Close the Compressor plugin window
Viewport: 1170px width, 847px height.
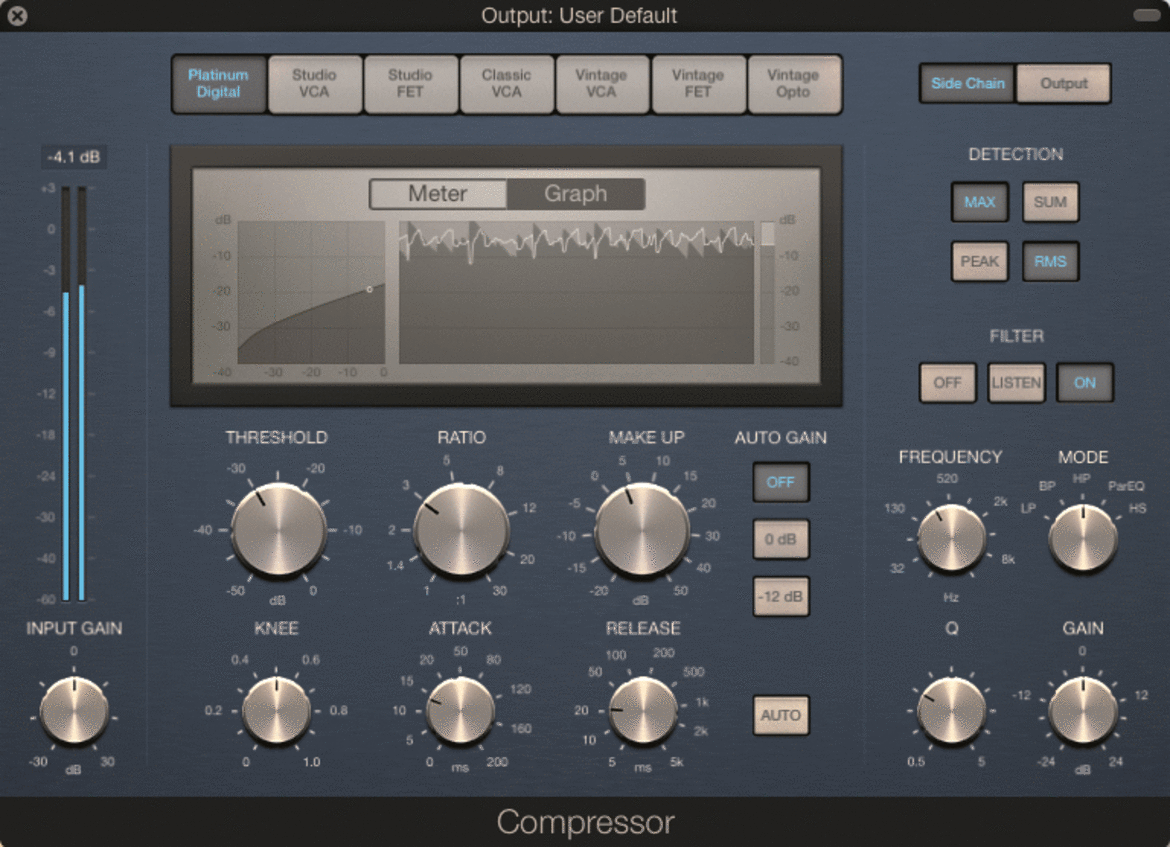[17, 16]
